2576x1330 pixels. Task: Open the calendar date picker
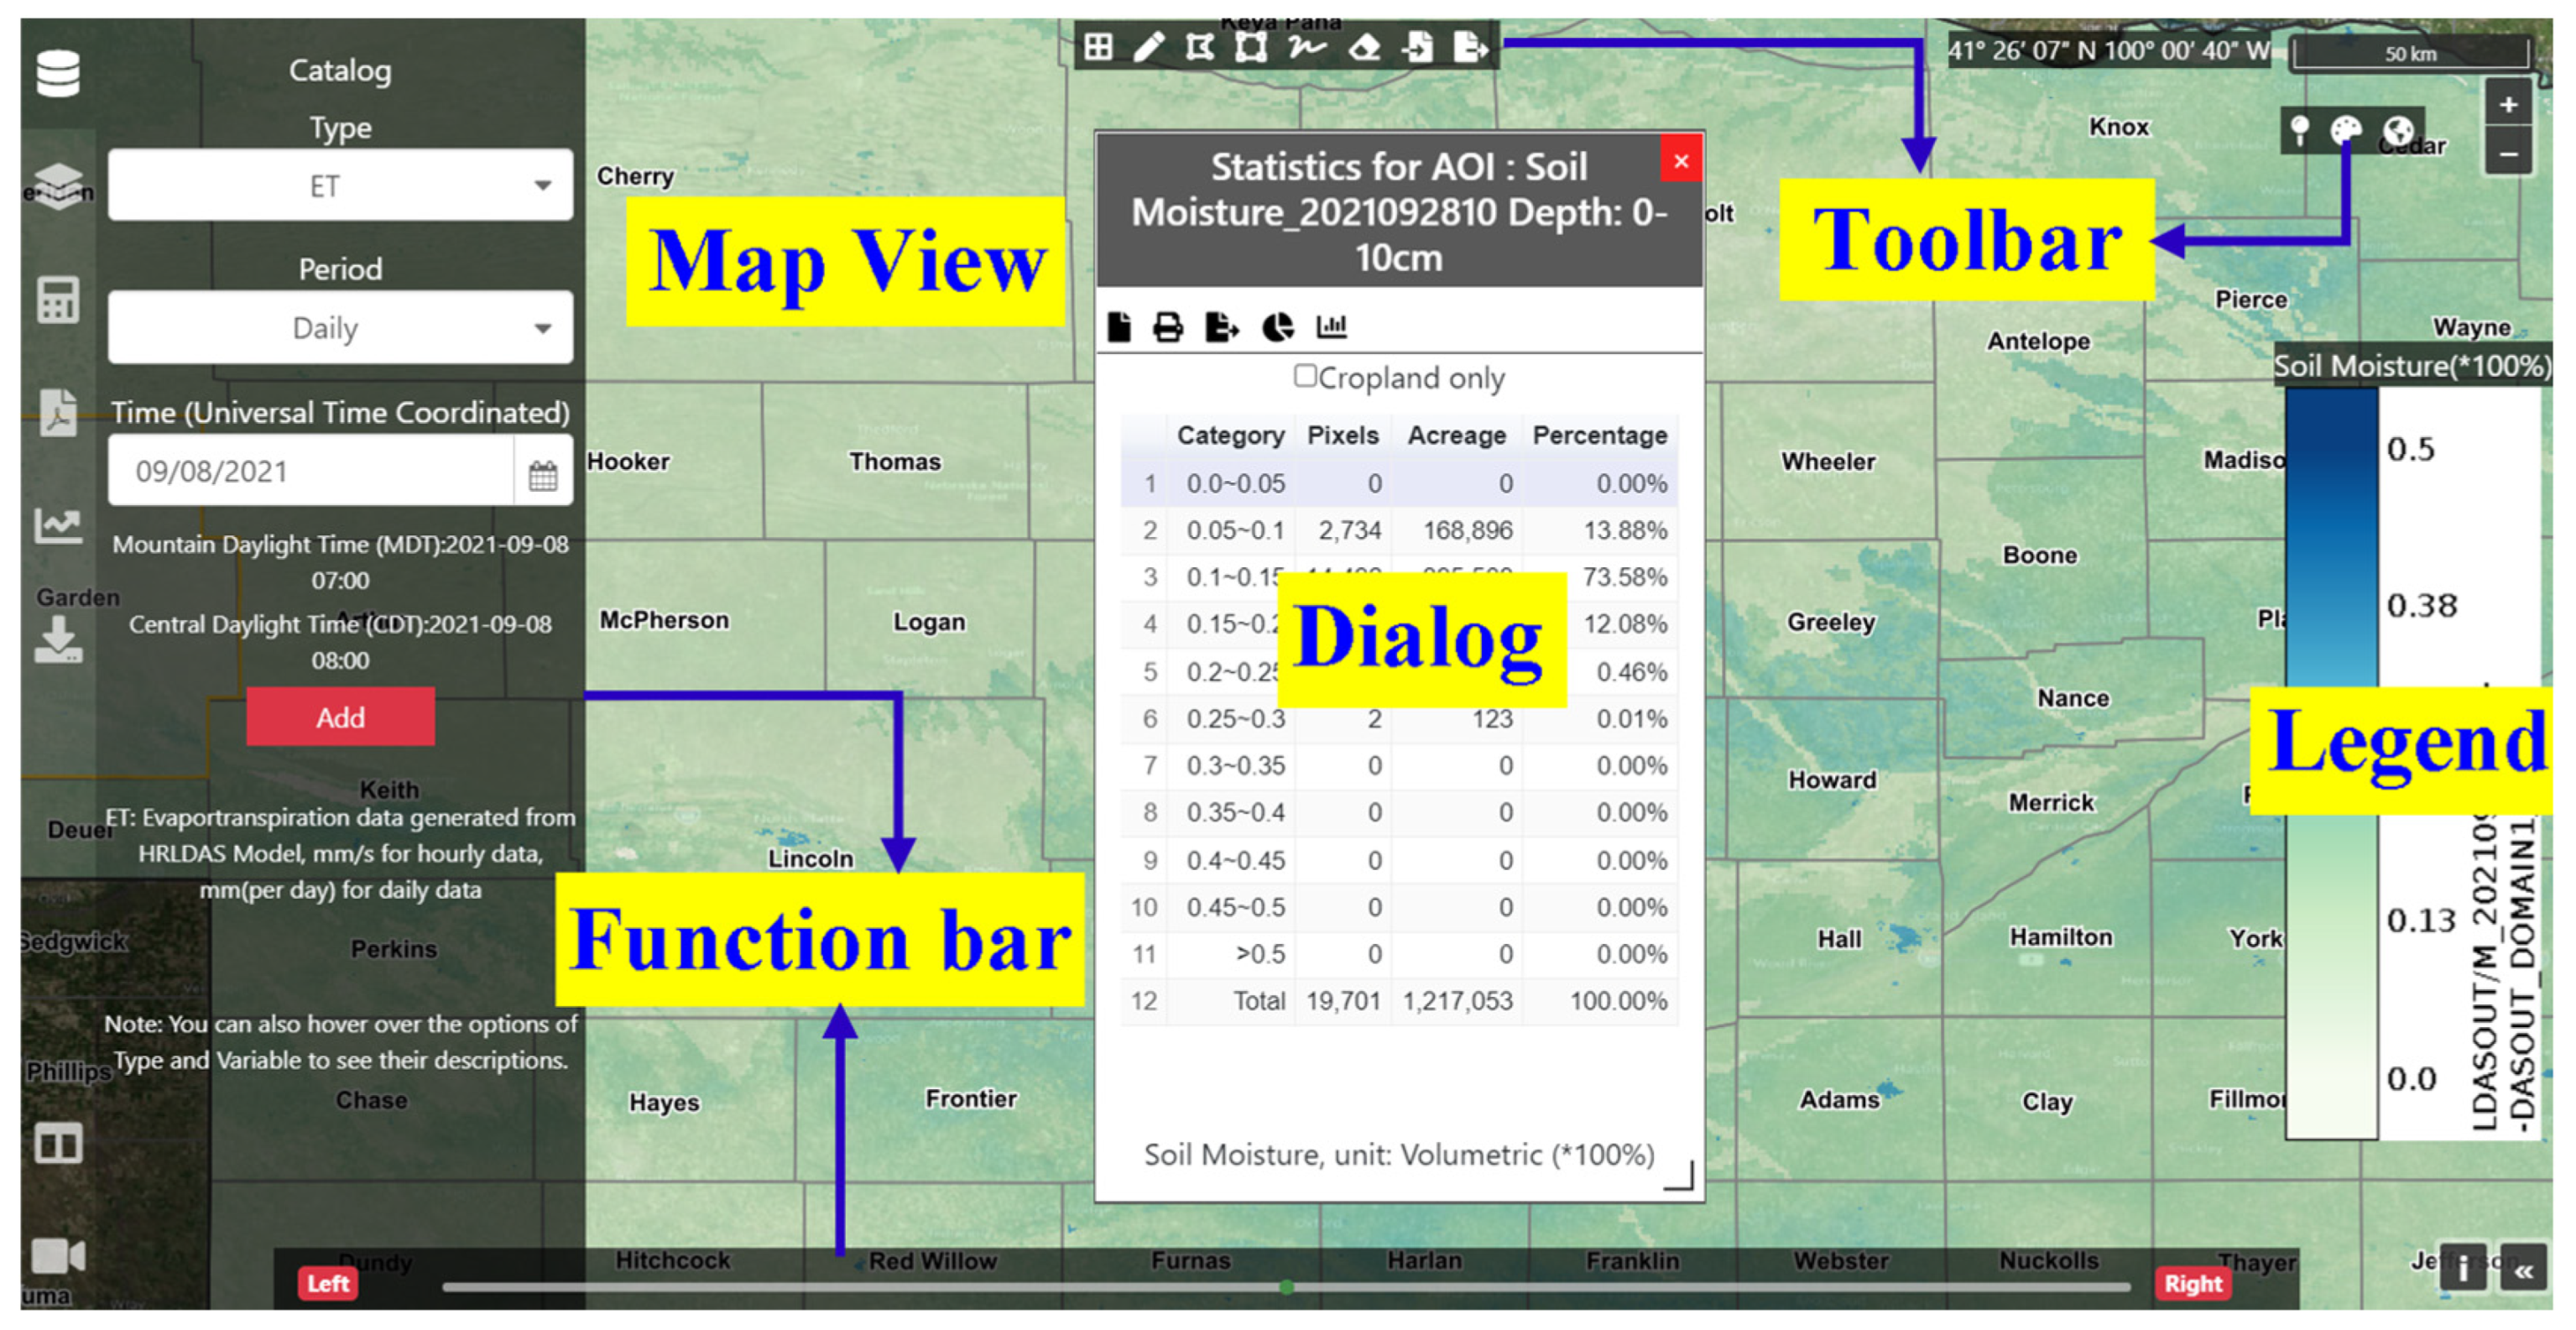[x=542, y=474]
